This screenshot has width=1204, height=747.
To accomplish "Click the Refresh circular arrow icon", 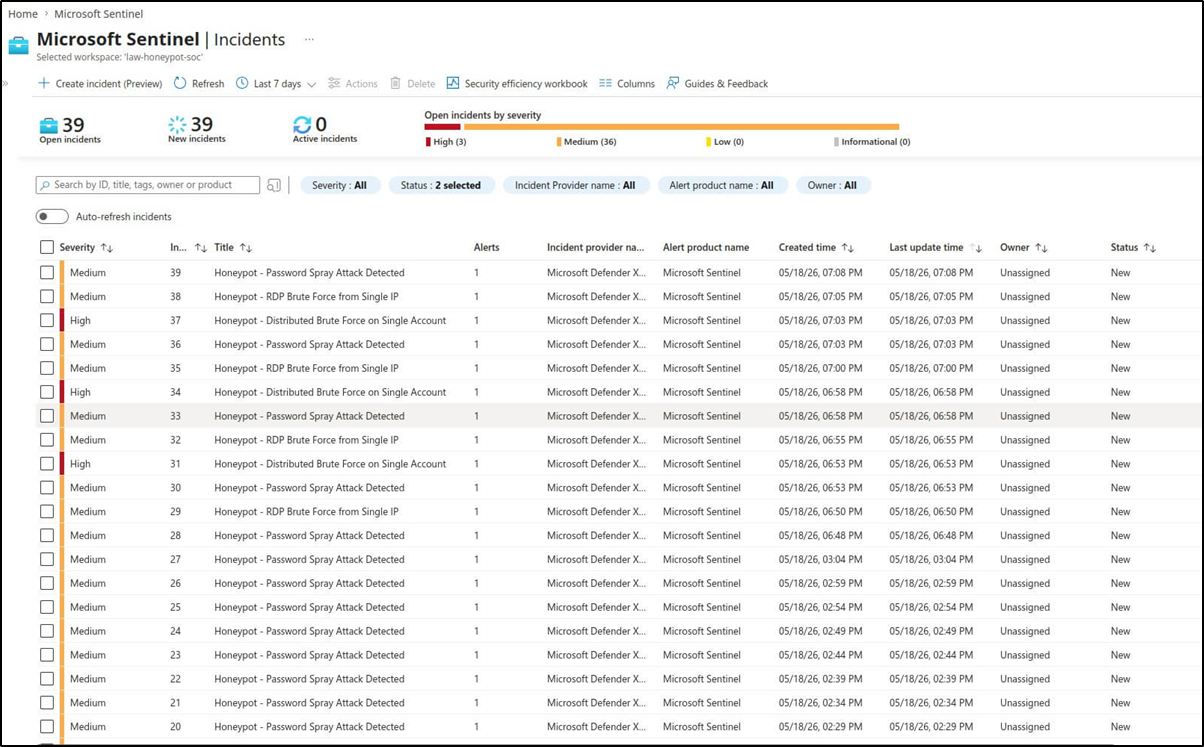I will click(x=180, y=84).
